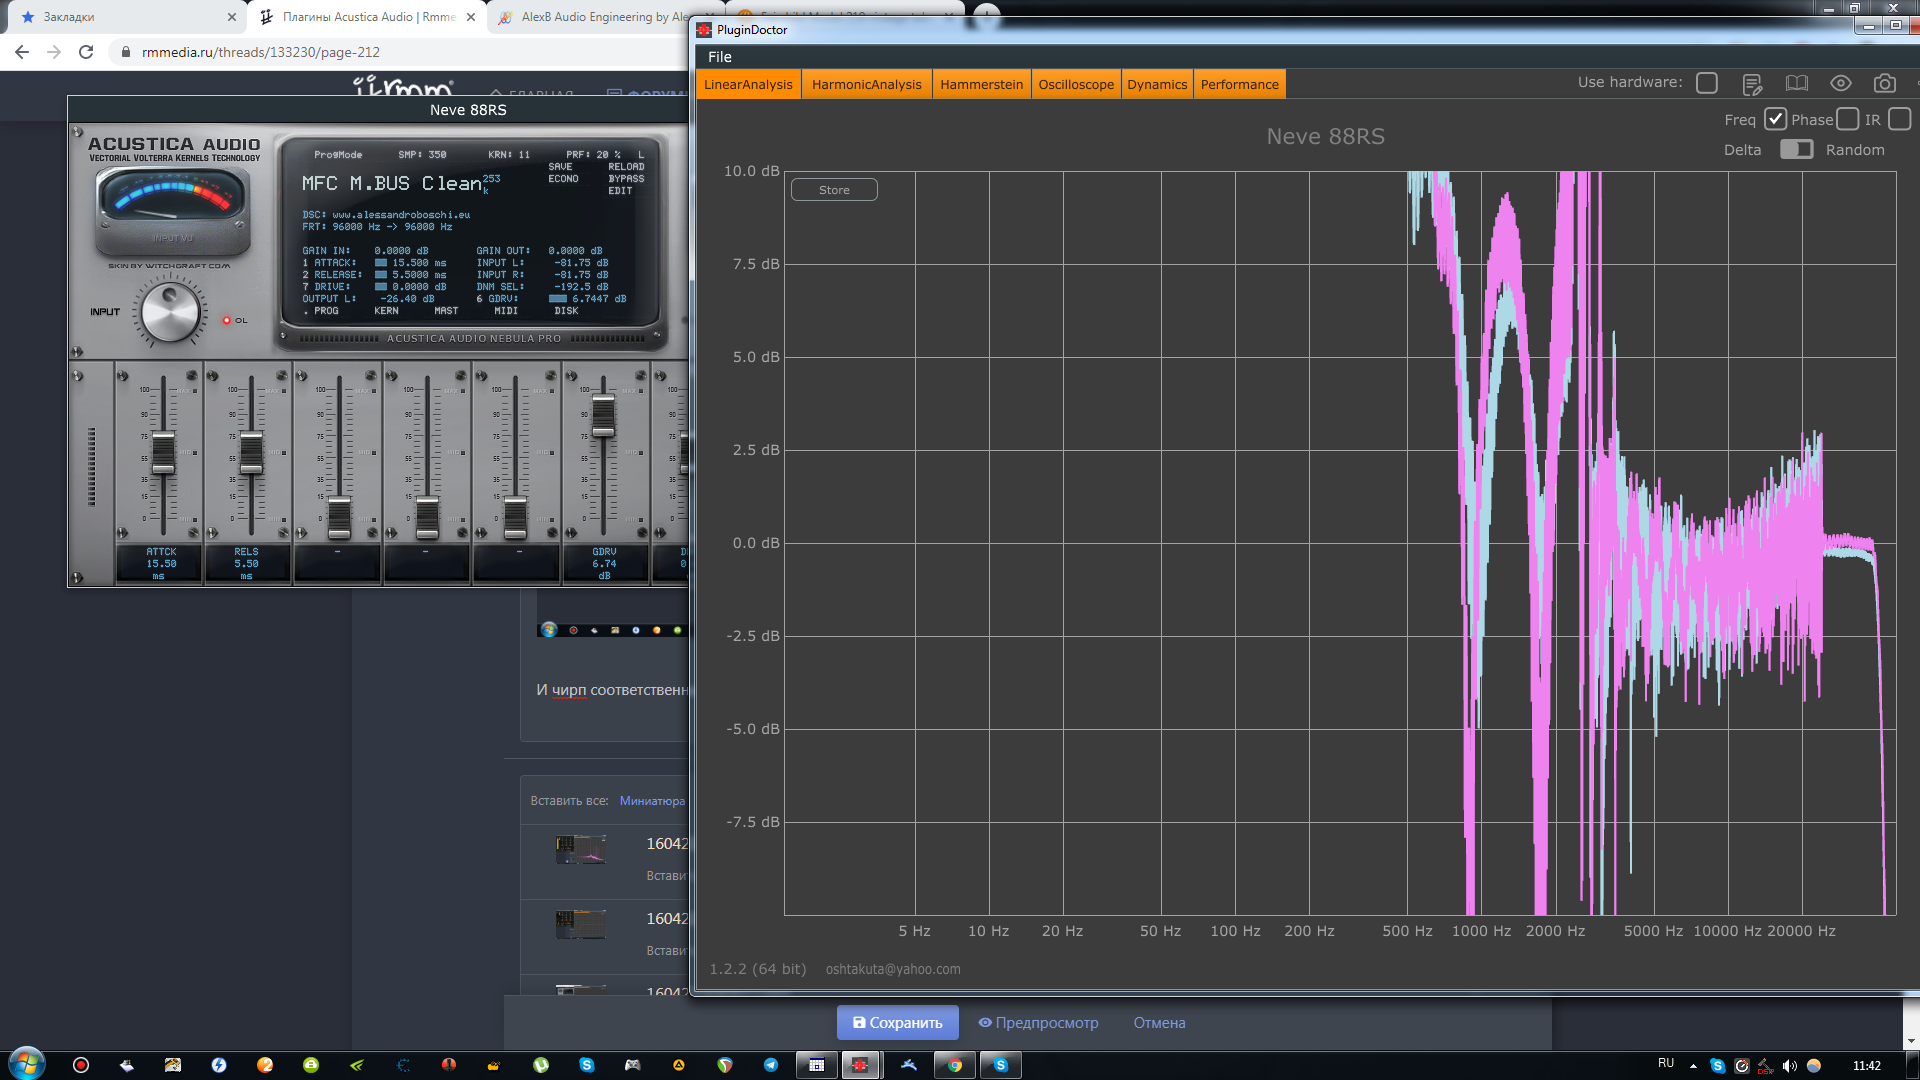The height and width of the screenshot is (1080, 1920).
Task: Open the Oscilloscope tab
Action: click(x=1076, y=84)
